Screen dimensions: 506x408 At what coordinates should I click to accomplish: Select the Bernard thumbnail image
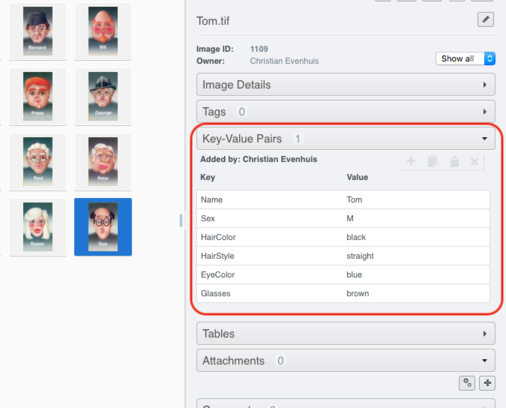click(38, 31)
